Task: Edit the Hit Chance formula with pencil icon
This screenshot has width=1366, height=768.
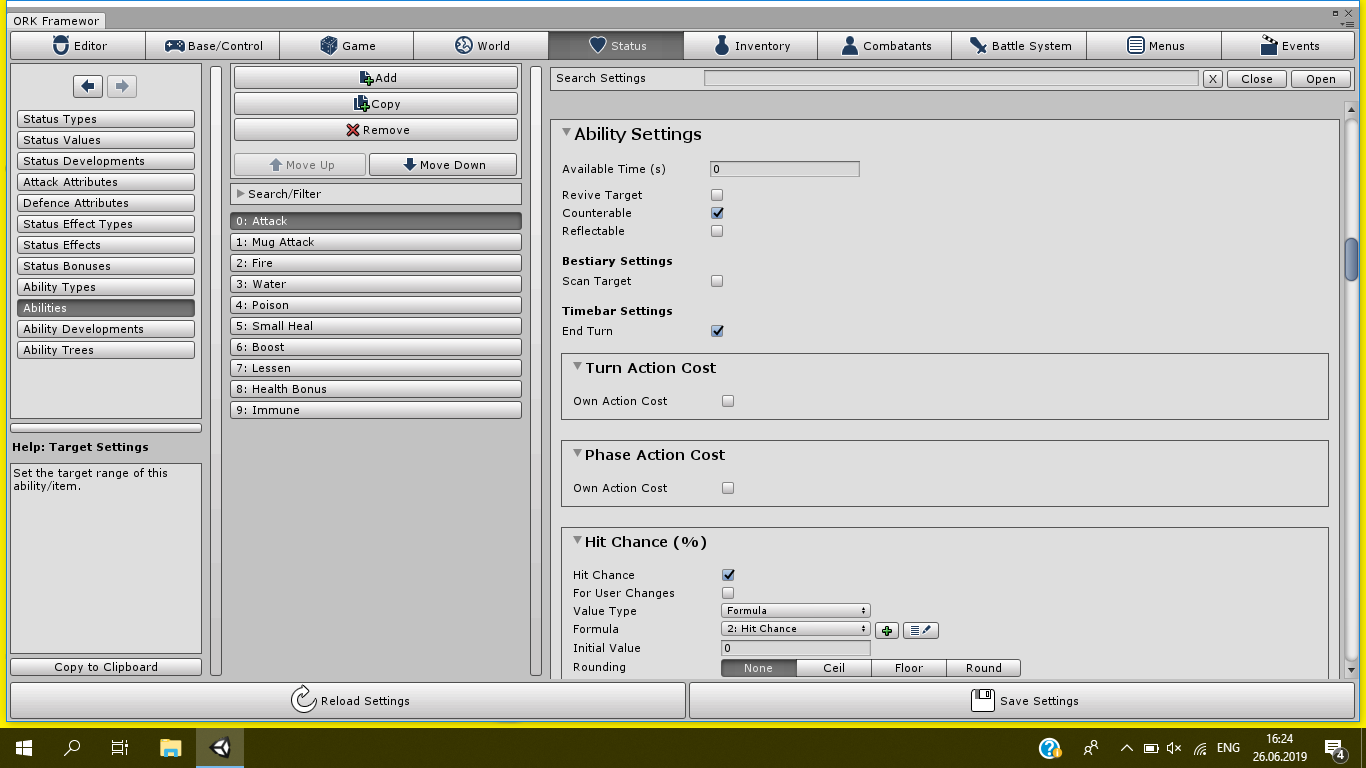Action: tap(921, 630)
